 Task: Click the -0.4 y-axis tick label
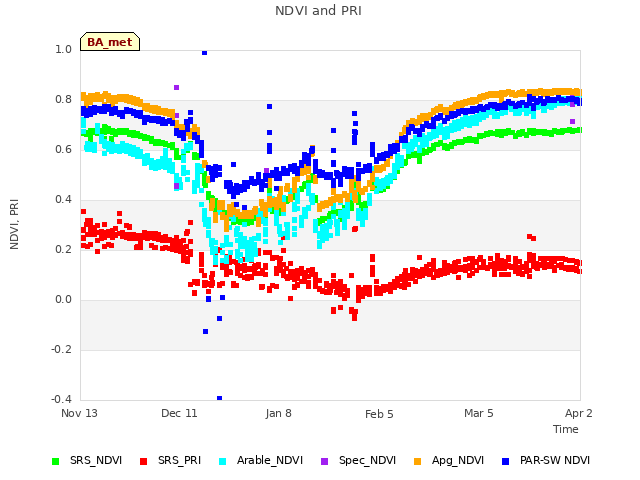click(61, 399)
